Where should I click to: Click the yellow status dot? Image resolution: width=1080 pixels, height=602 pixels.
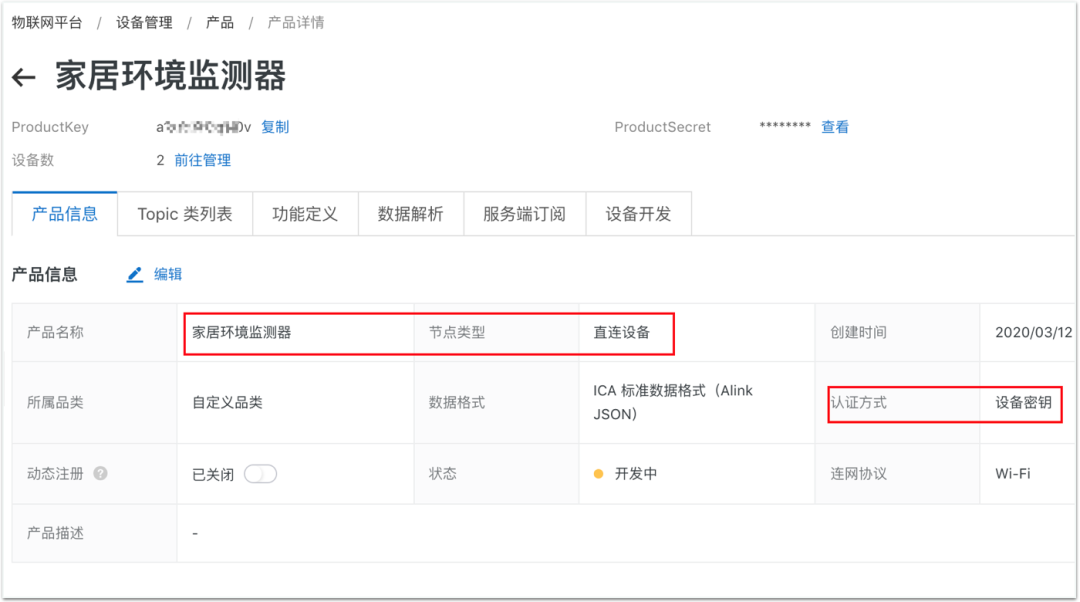599,474
